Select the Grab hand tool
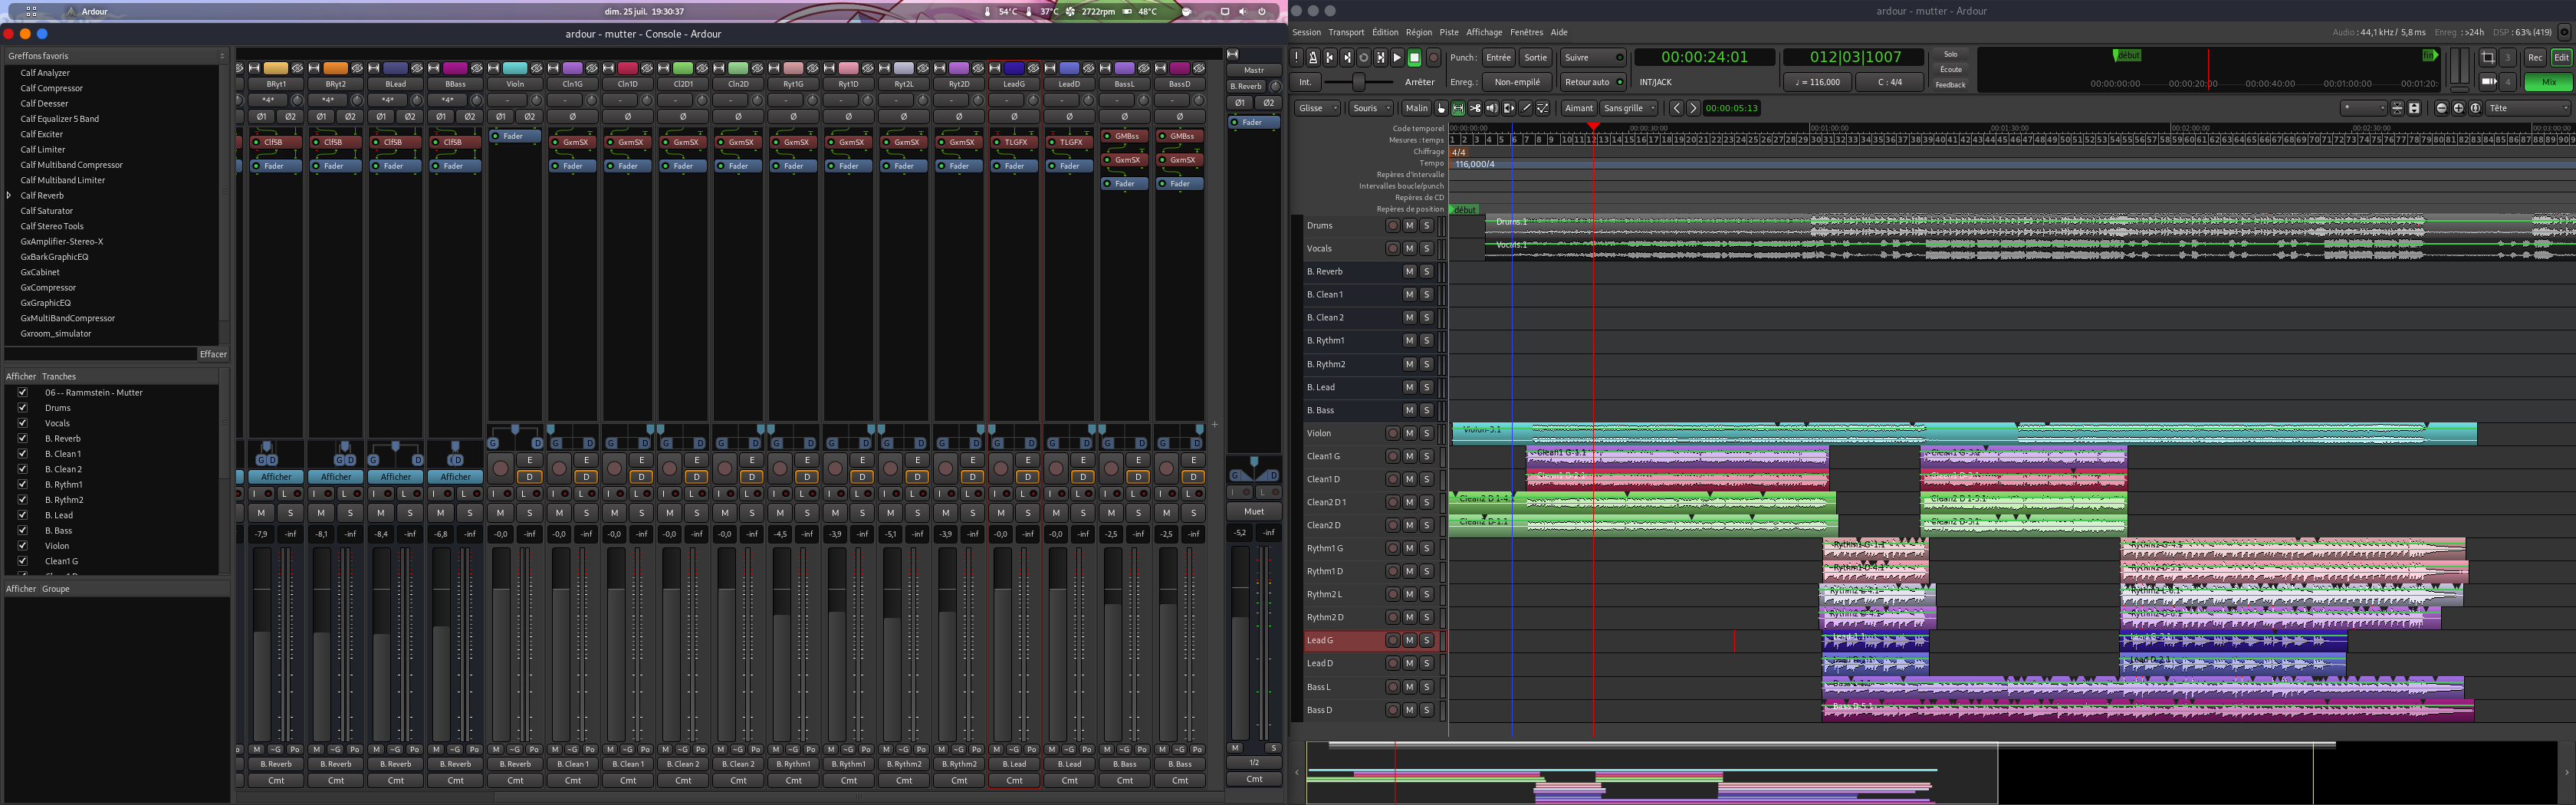 click(x=1441, y=108)
